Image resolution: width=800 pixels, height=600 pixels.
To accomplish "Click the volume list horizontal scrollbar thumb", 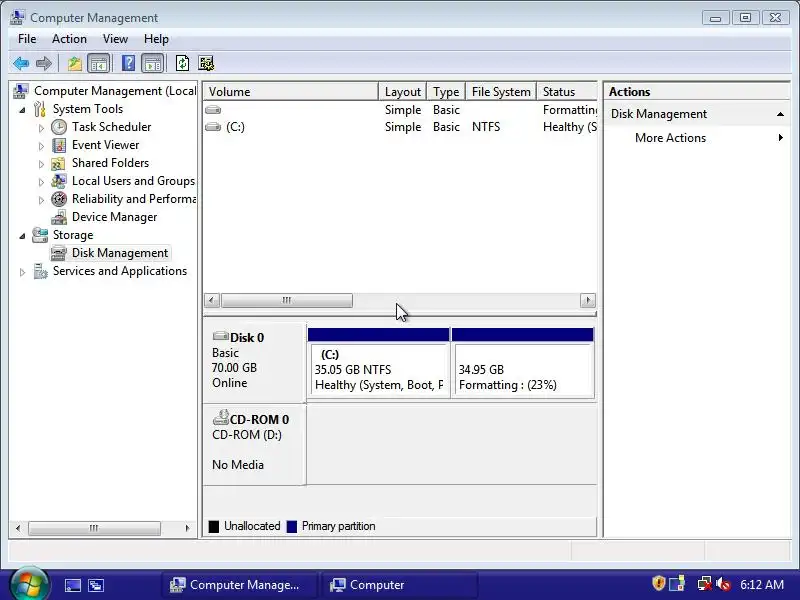I will [287, 301].
